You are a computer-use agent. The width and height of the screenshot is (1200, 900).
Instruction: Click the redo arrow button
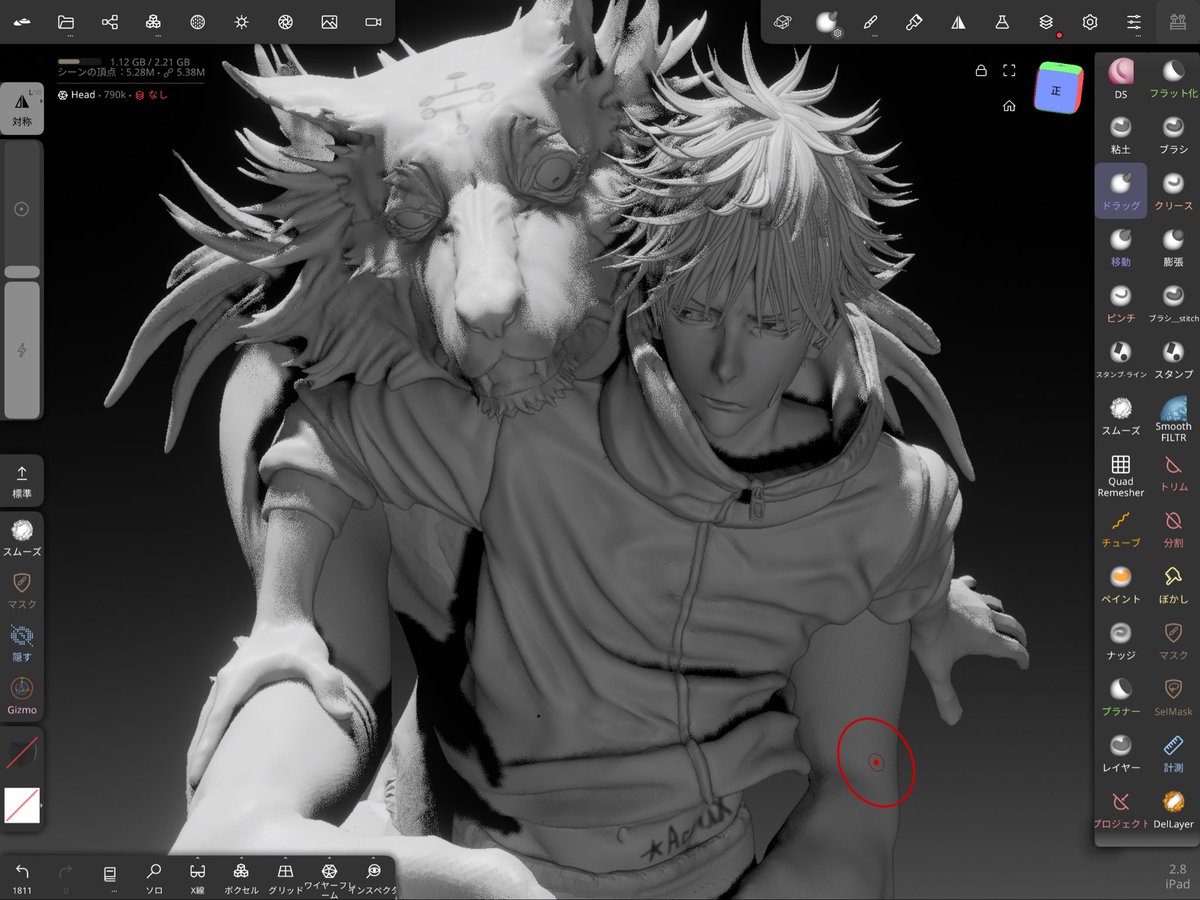(x=66, y=877)
